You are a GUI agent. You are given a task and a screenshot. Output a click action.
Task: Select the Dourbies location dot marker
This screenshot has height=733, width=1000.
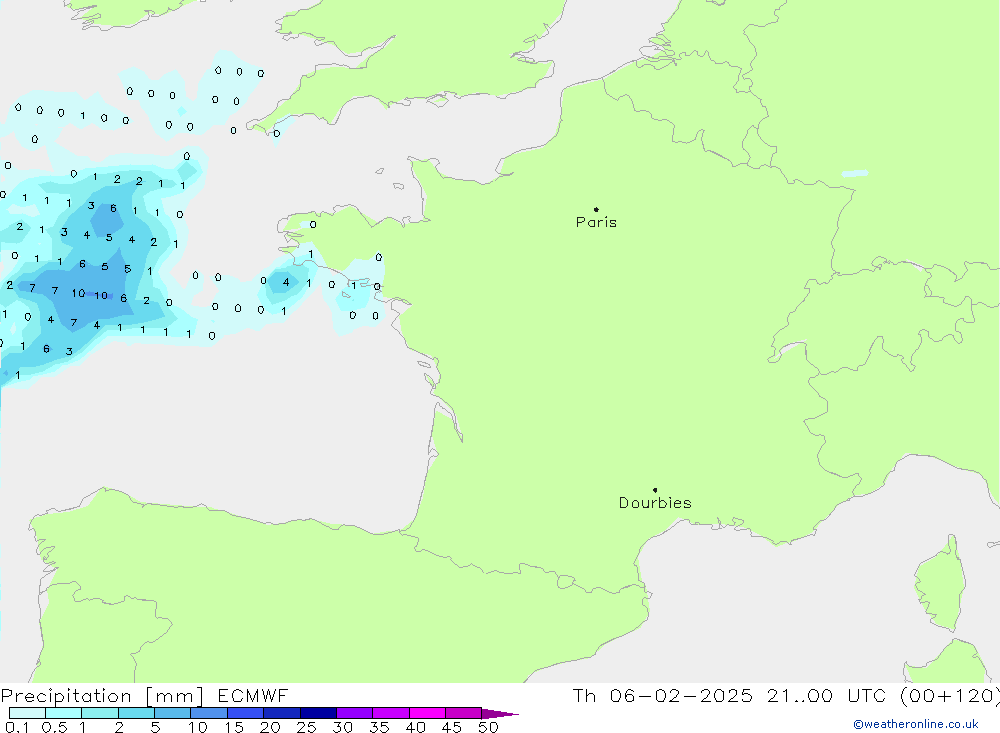[655, 490]
